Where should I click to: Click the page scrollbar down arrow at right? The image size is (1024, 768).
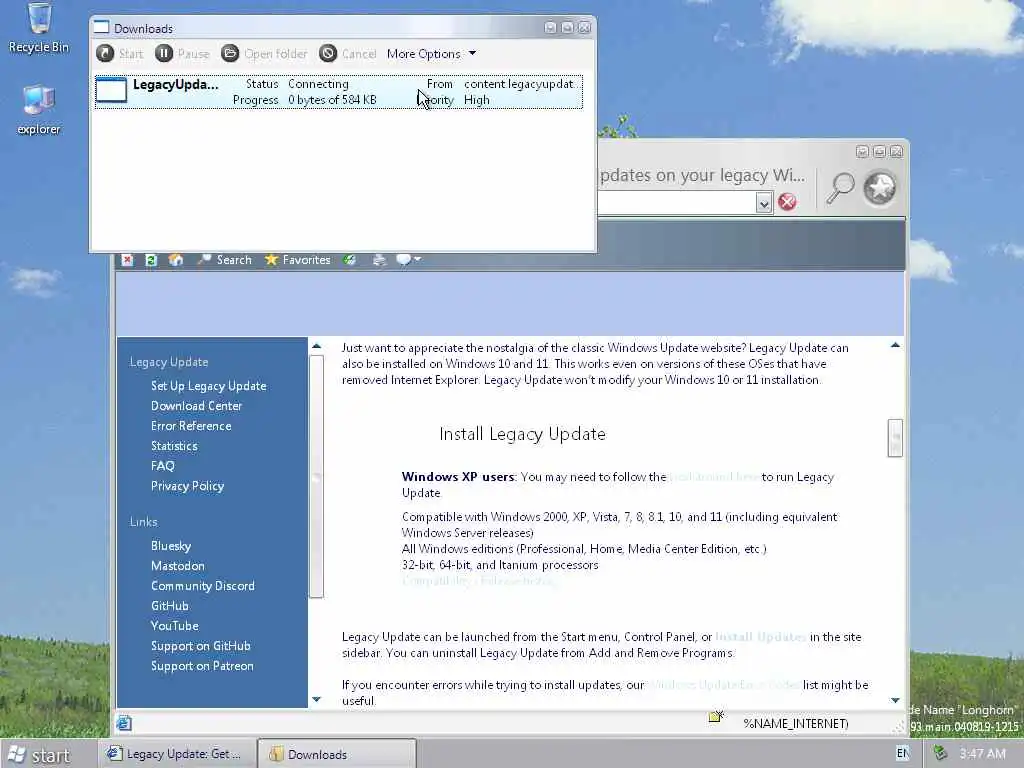point(895,700)
